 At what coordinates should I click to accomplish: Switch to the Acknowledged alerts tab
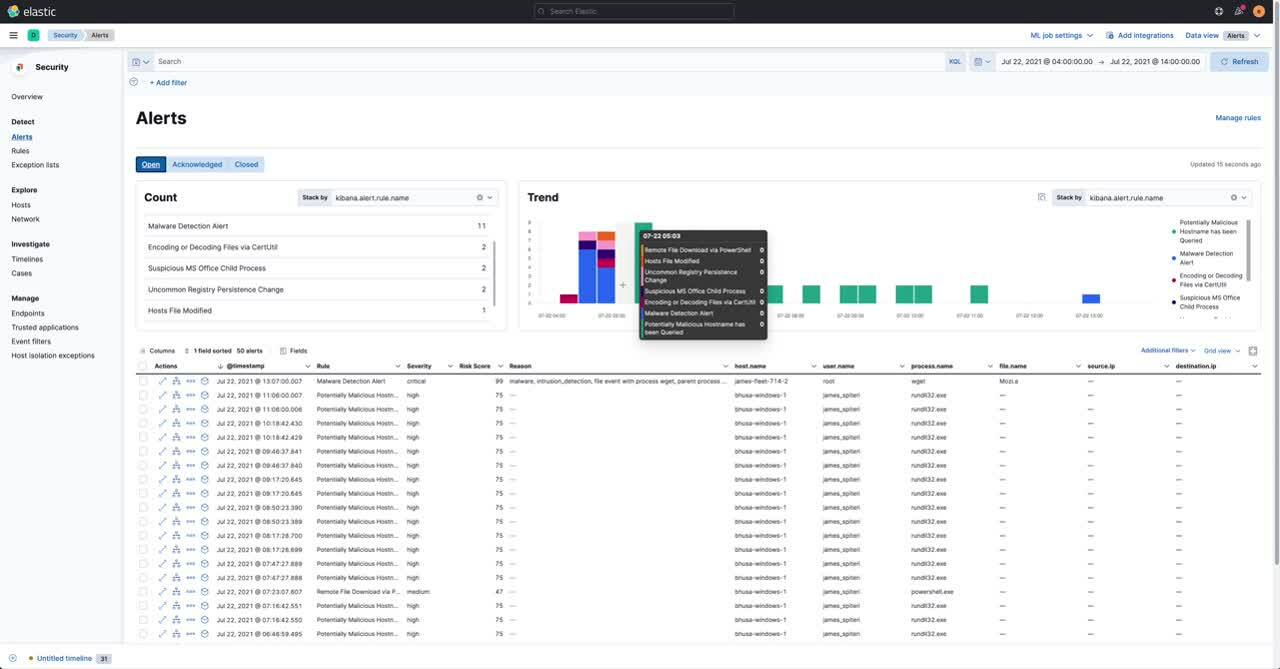click(x=197, y=164)
